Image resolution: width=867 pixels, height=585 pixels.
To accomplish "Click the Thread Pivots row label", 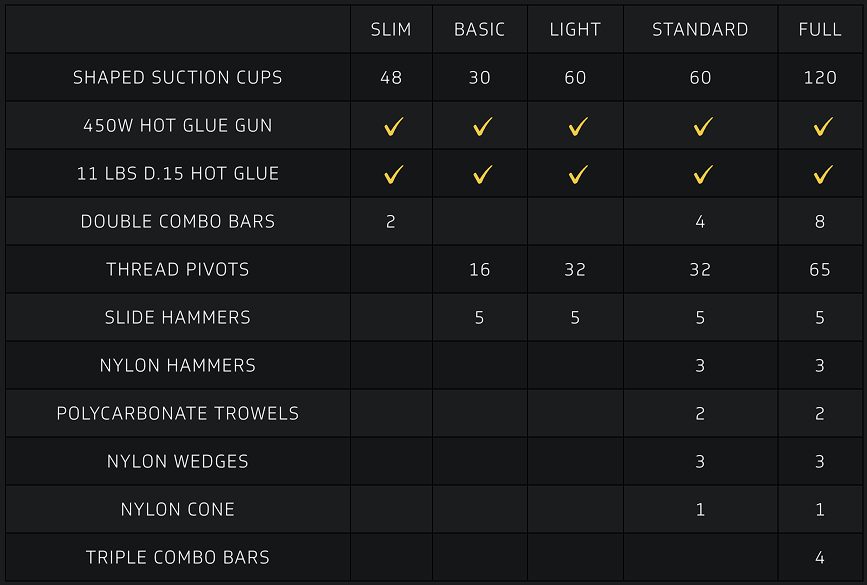I will tap(177, 269).
